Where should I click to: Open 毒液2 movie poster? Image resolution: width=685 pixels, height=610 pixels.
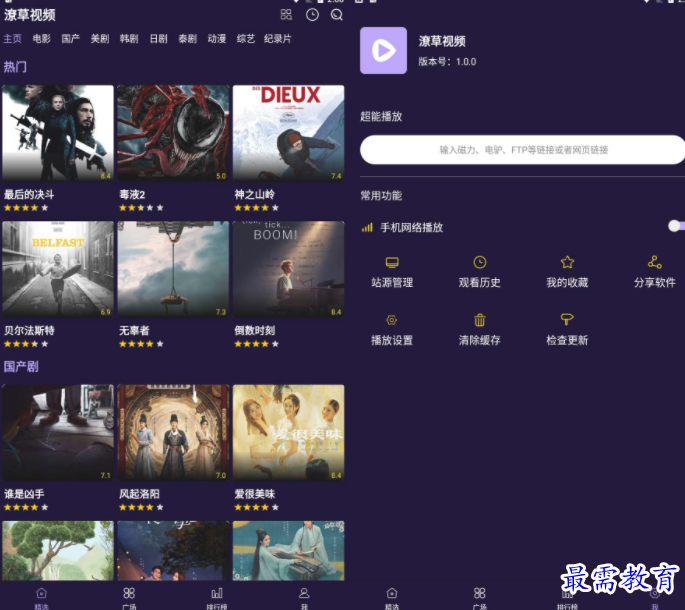coord(173,133)
